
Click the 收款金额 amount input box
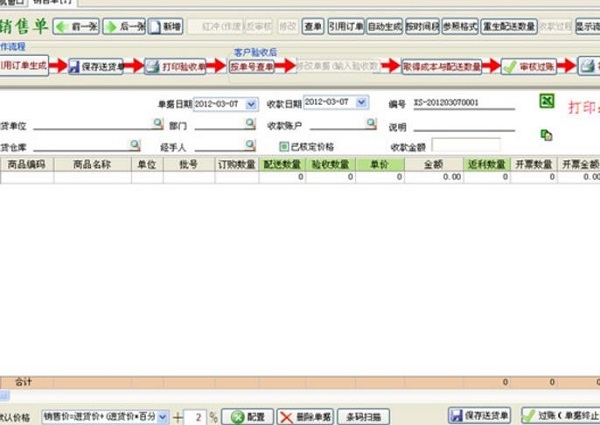(466, 146)
